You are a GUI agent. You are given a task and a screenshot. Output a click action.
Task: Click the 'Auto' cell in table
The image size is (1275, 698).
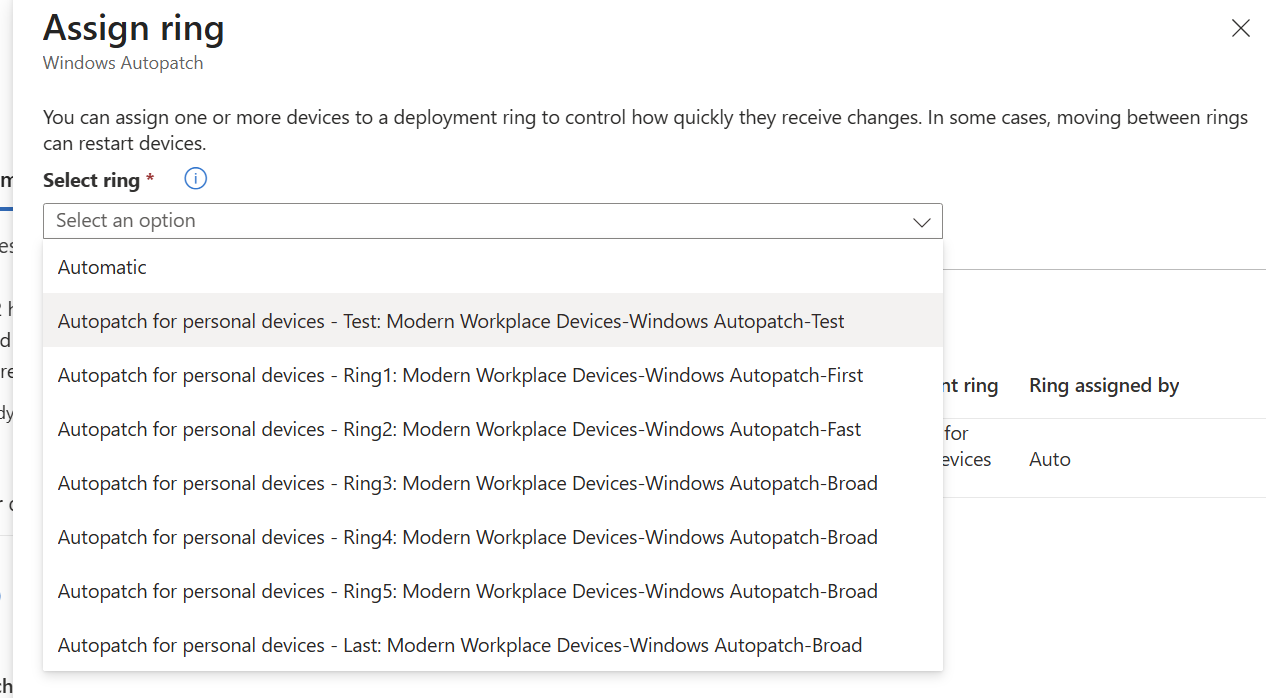[x=1050, y=459]
